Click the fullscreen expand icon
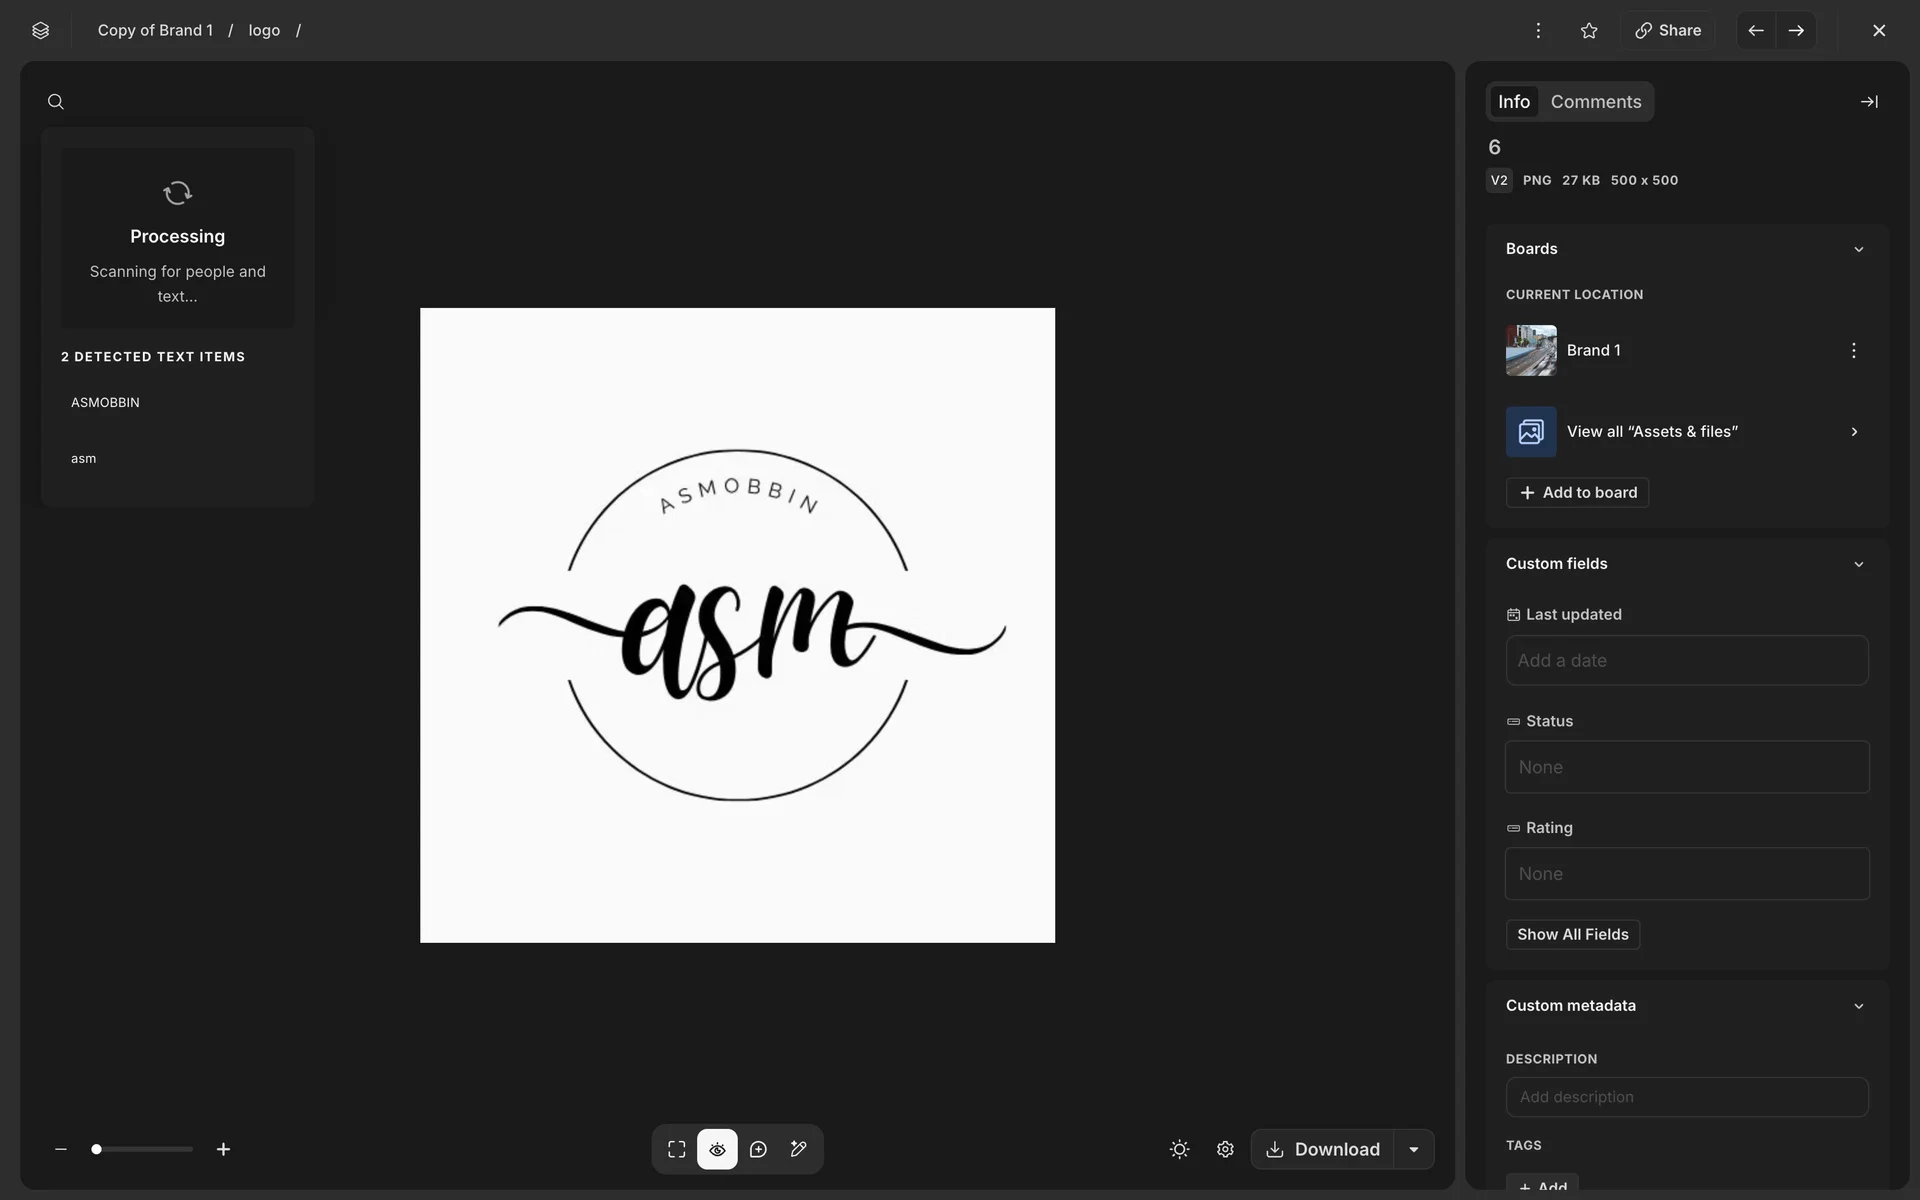Image resolution: width=1920 pixels, height=1200 pixels. [x=677, y=1149]
